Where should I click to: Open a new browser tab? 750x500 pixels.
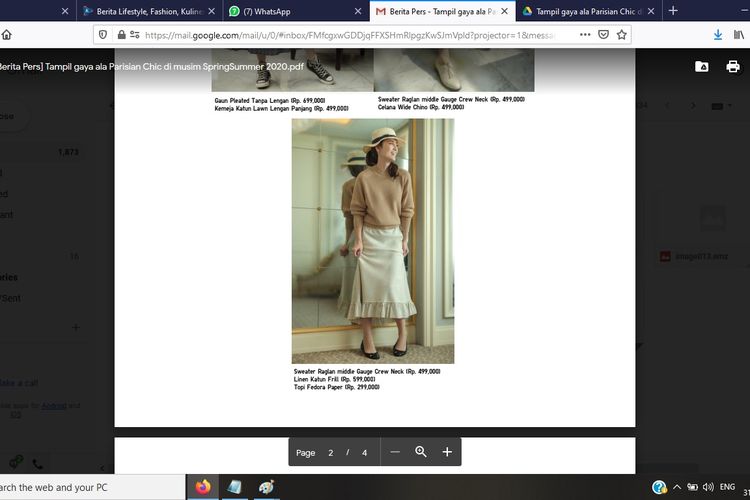point(673,11)
